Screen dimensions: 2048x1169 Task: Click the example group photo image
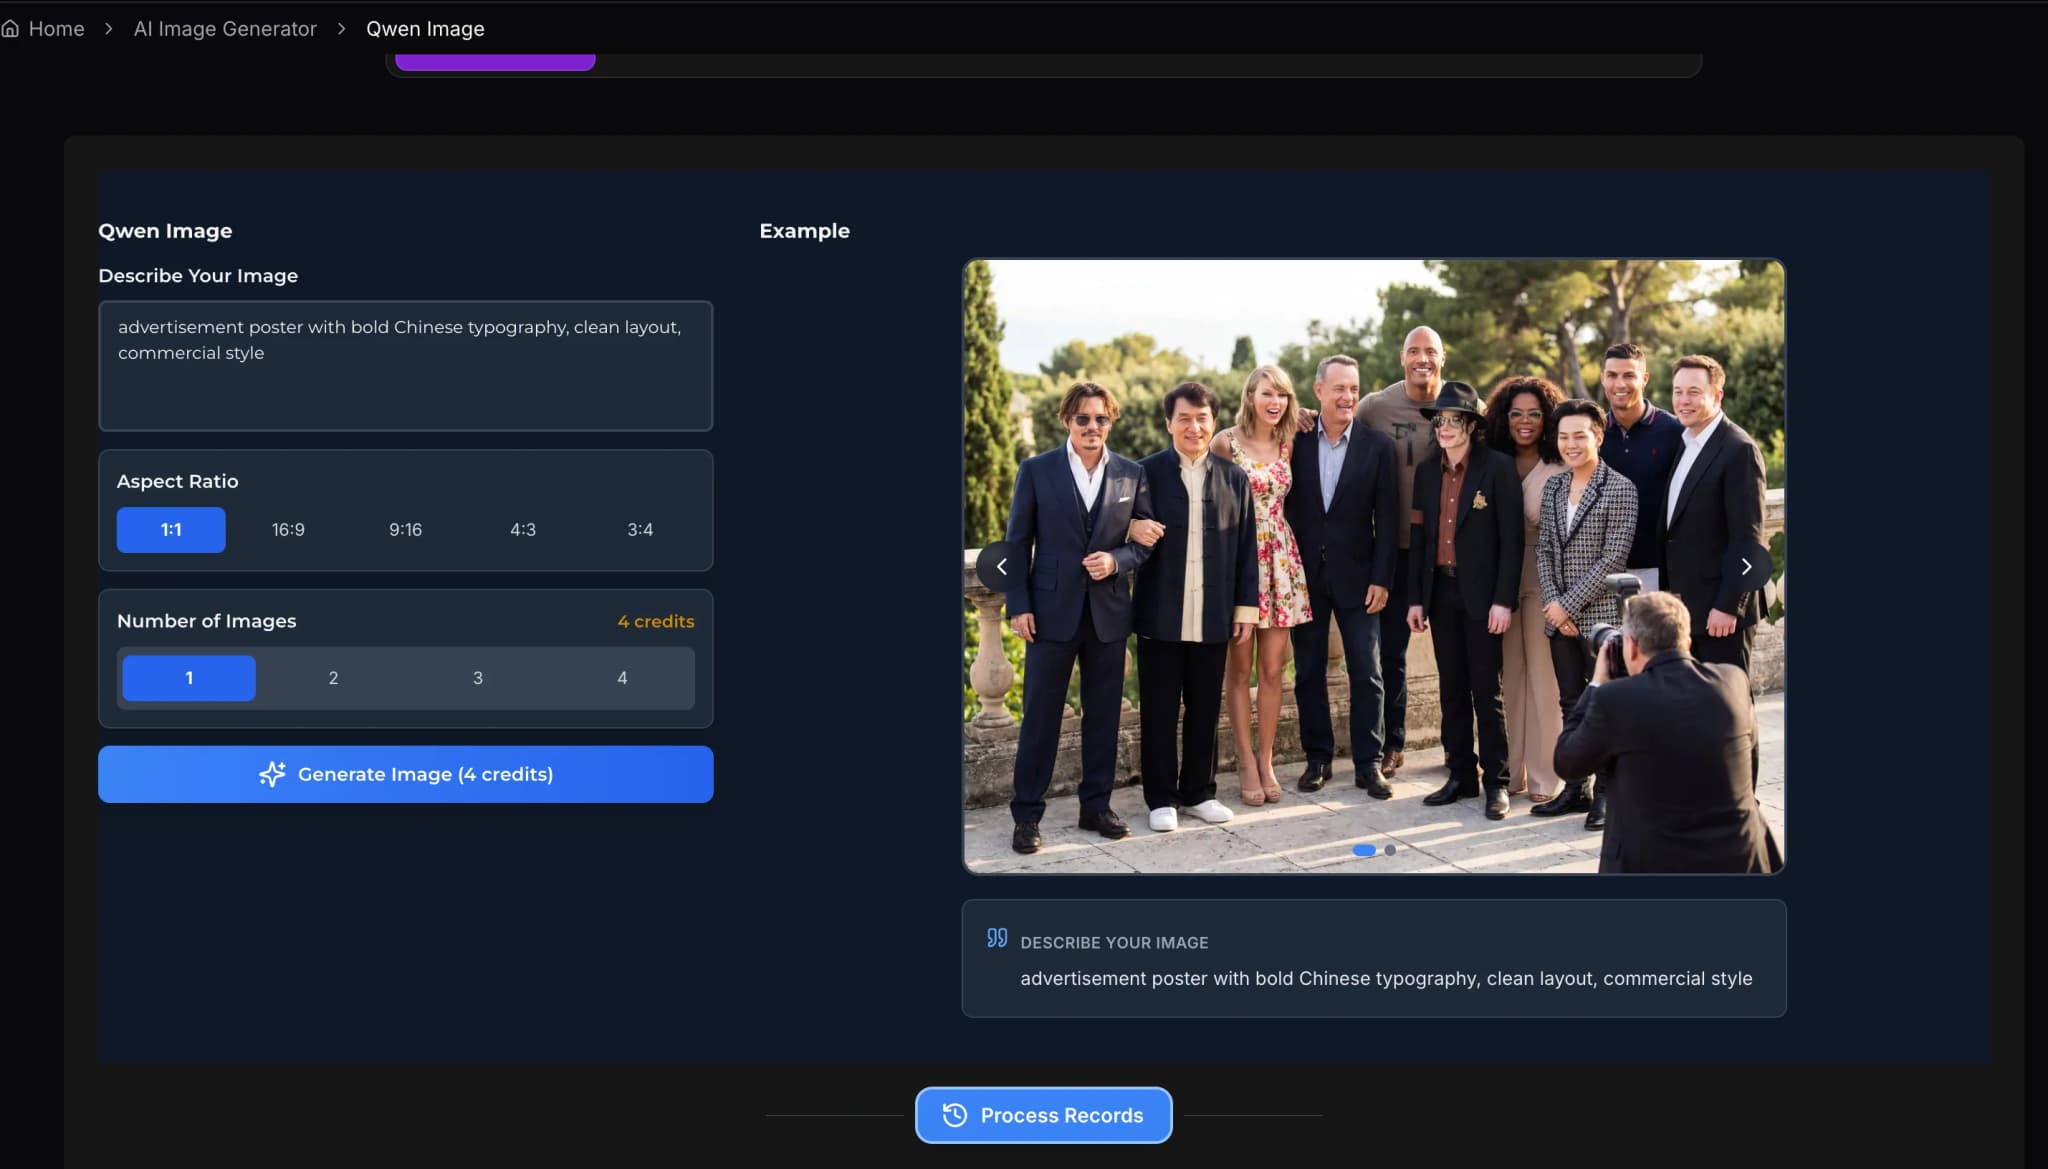click(1373, 450)
